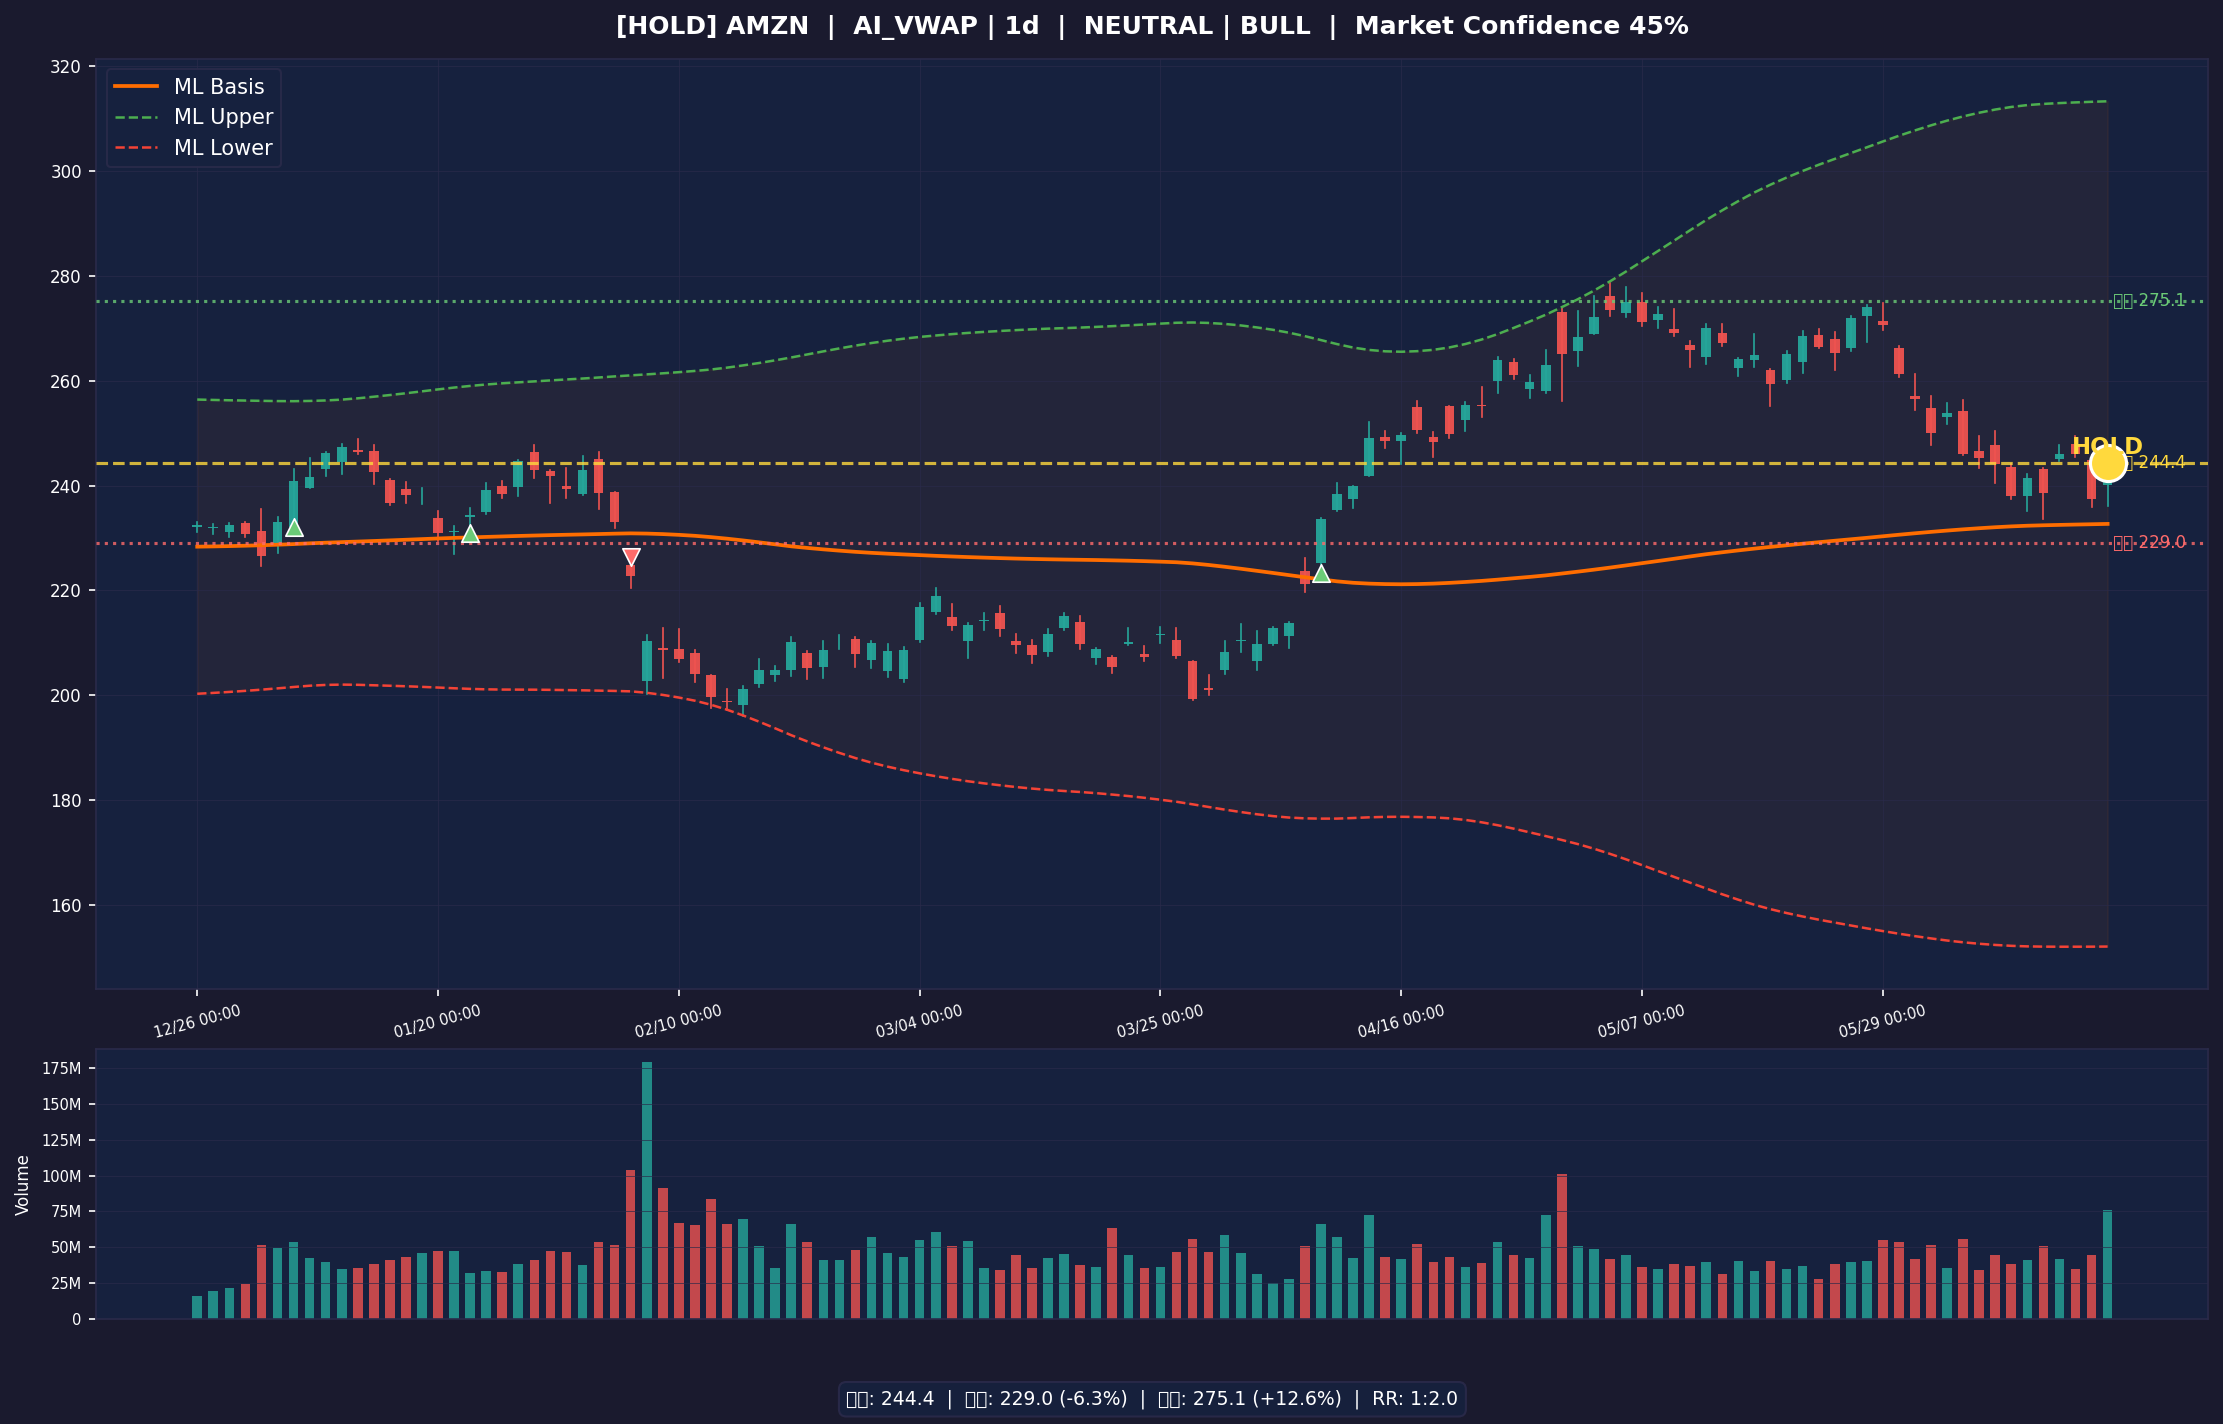Click the red 229.0 label at chart right edge
This screenshot has width=2223, height=1424.
(x=2149, y=542)
